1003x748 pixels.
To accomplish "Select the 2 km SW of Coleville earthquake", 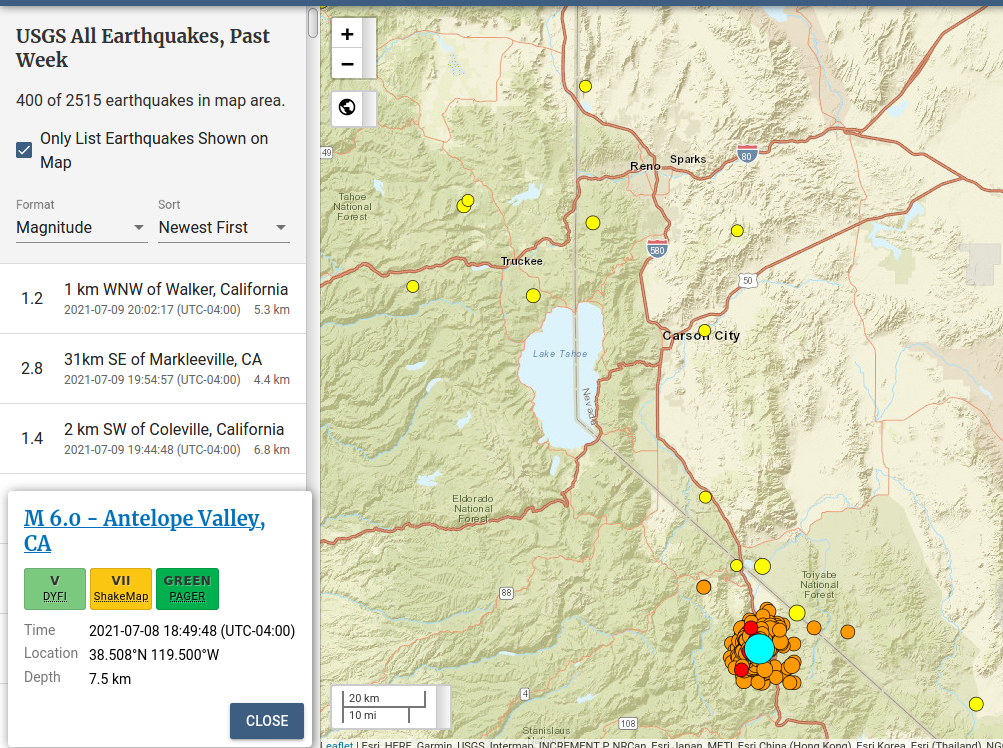I will point(153,439).
